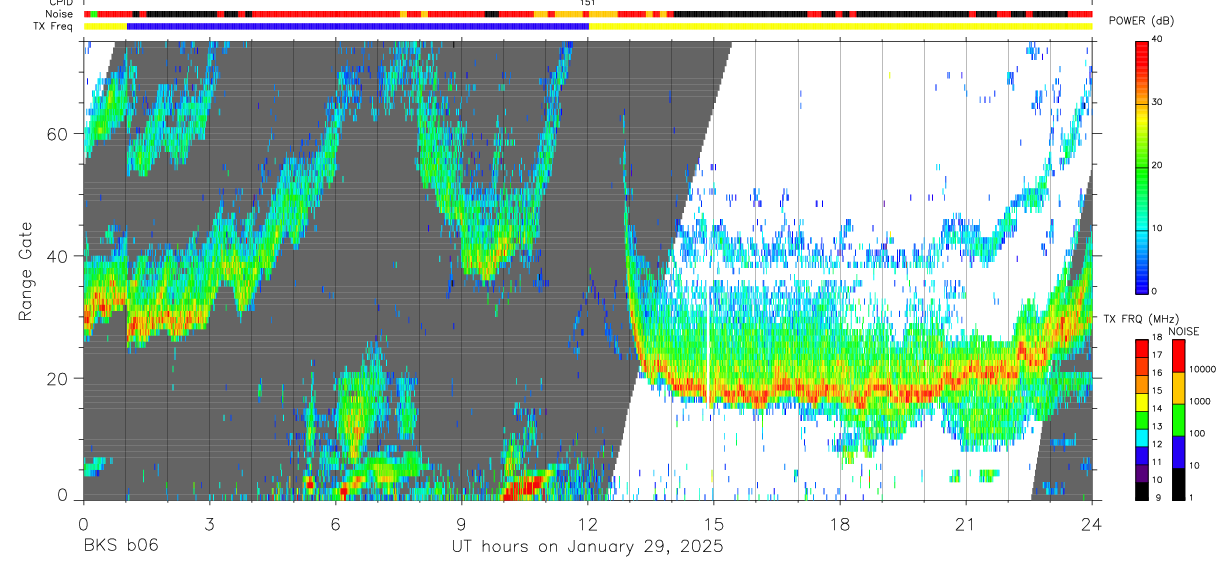
Task: Click the '1000' value on the NOISE scale
Action: [x=1200, y=403]
